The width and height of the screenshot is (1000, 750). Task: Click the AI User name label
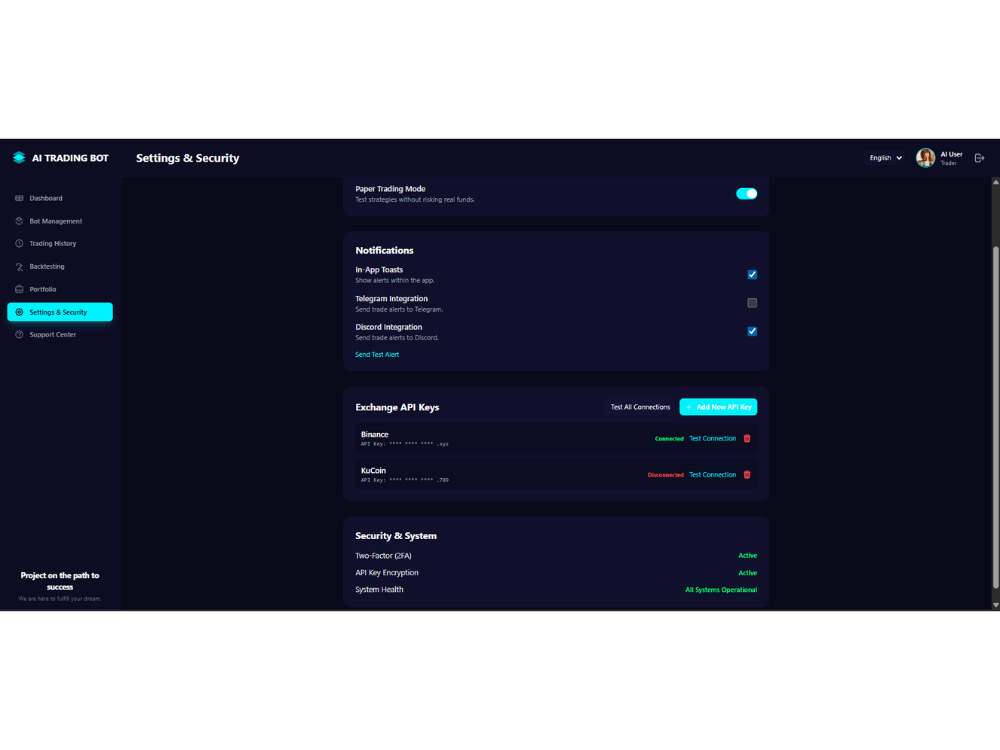tap(951, 154)
